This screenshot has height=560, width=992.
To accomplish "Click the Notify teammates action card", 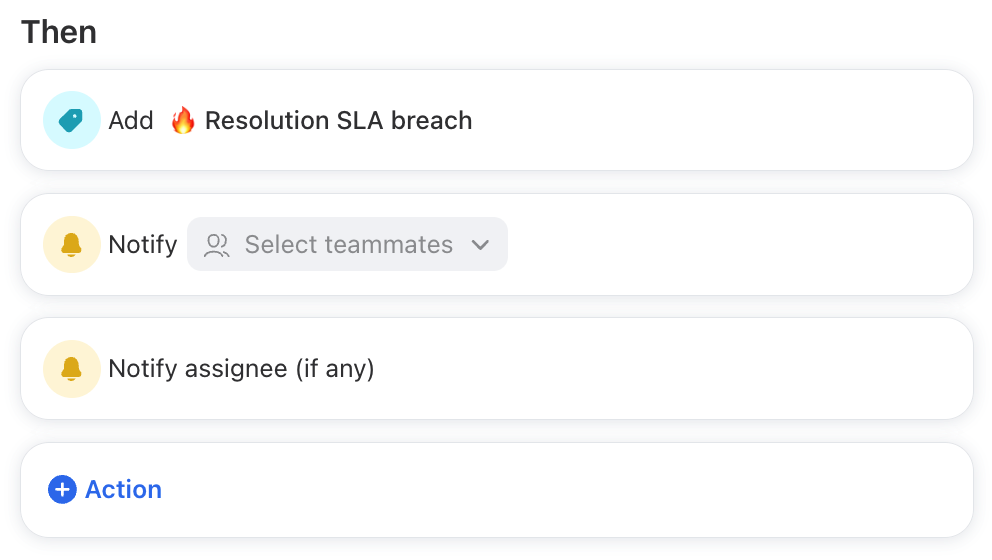I will (x=497, y=244).
